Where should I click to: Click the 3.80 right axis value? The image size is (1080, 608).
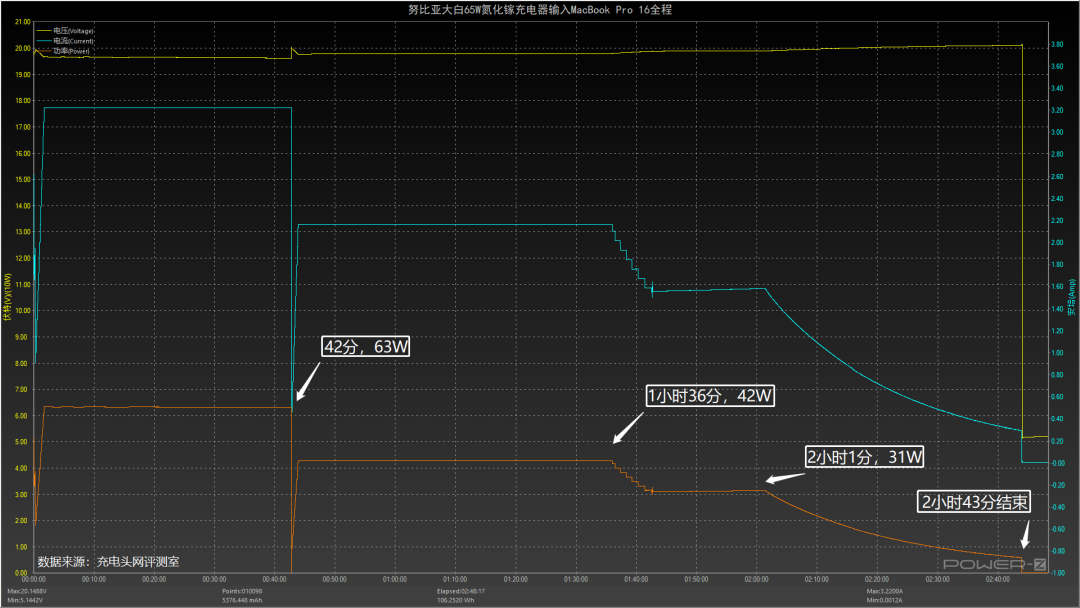tap(1057, 45)
